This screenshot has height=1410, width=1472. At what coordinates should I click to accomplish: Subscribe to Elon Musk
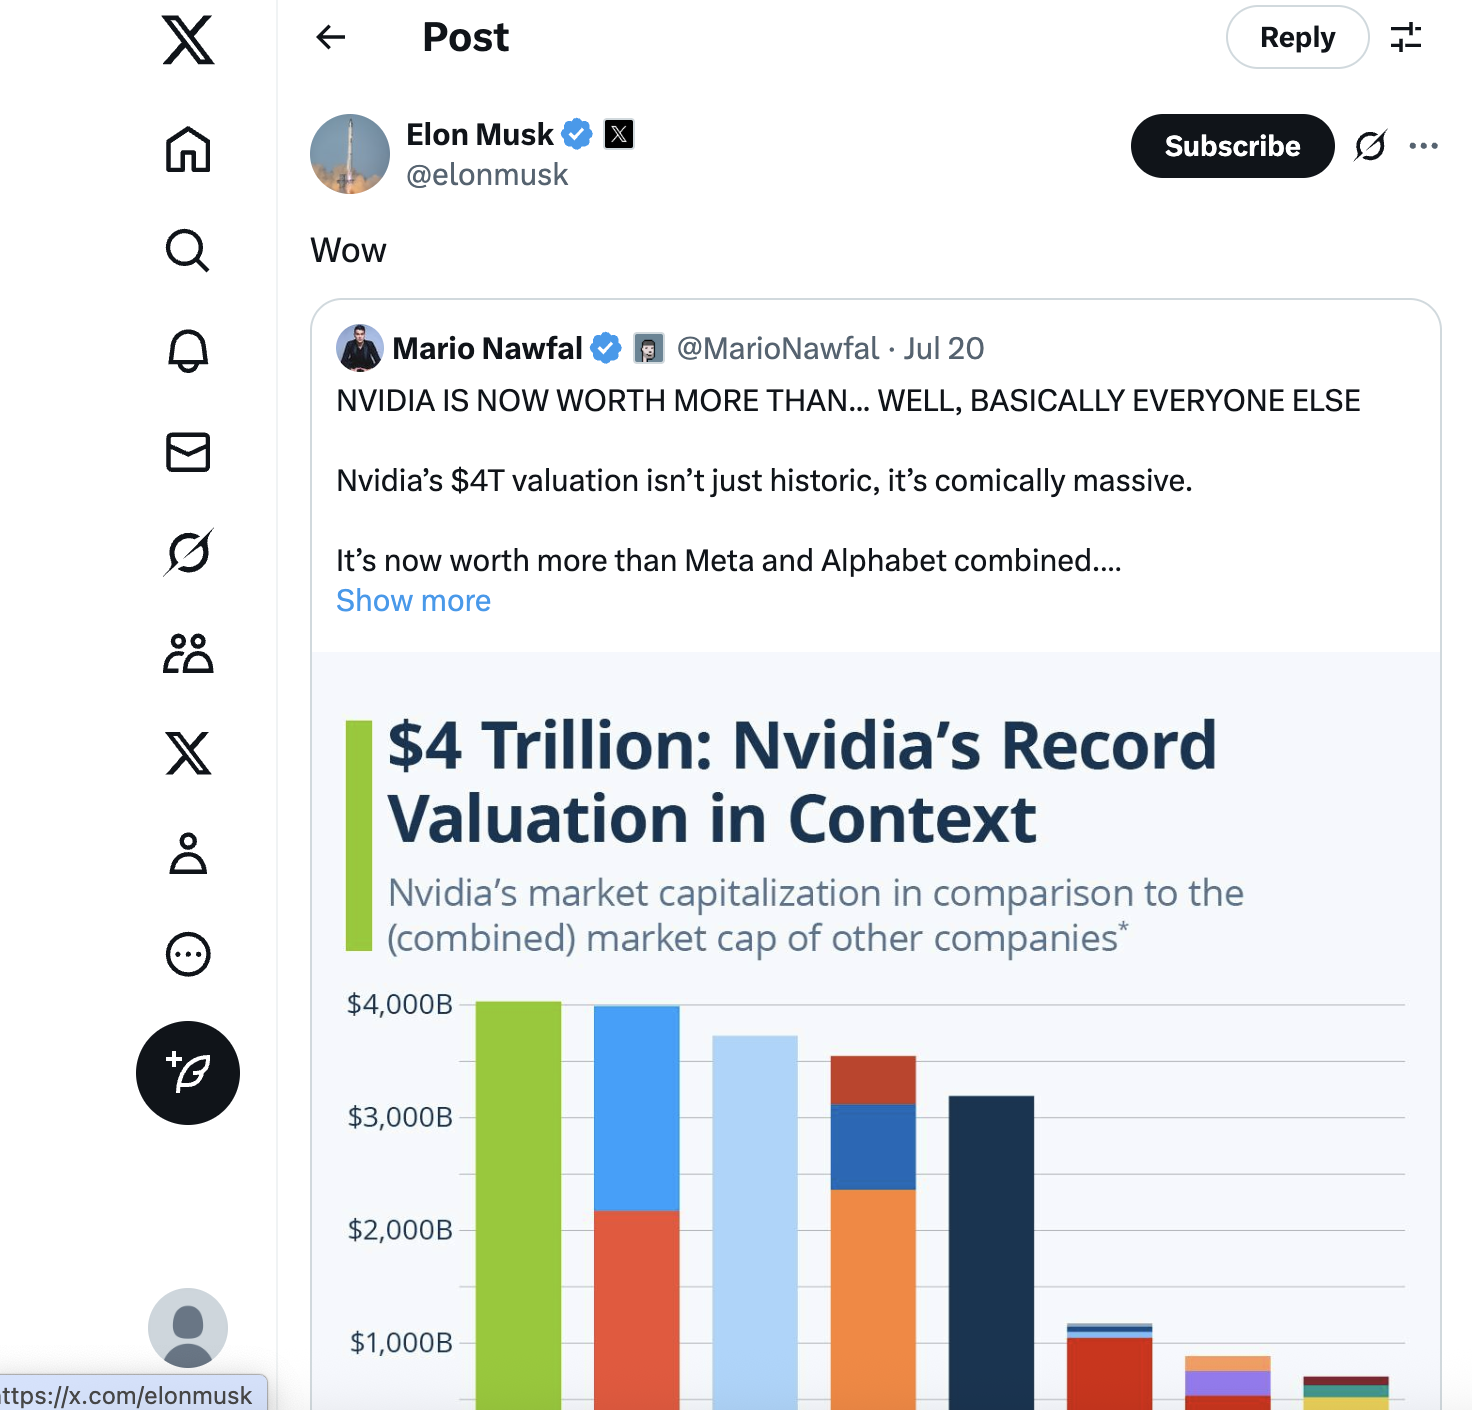[x=1232, y=146]
